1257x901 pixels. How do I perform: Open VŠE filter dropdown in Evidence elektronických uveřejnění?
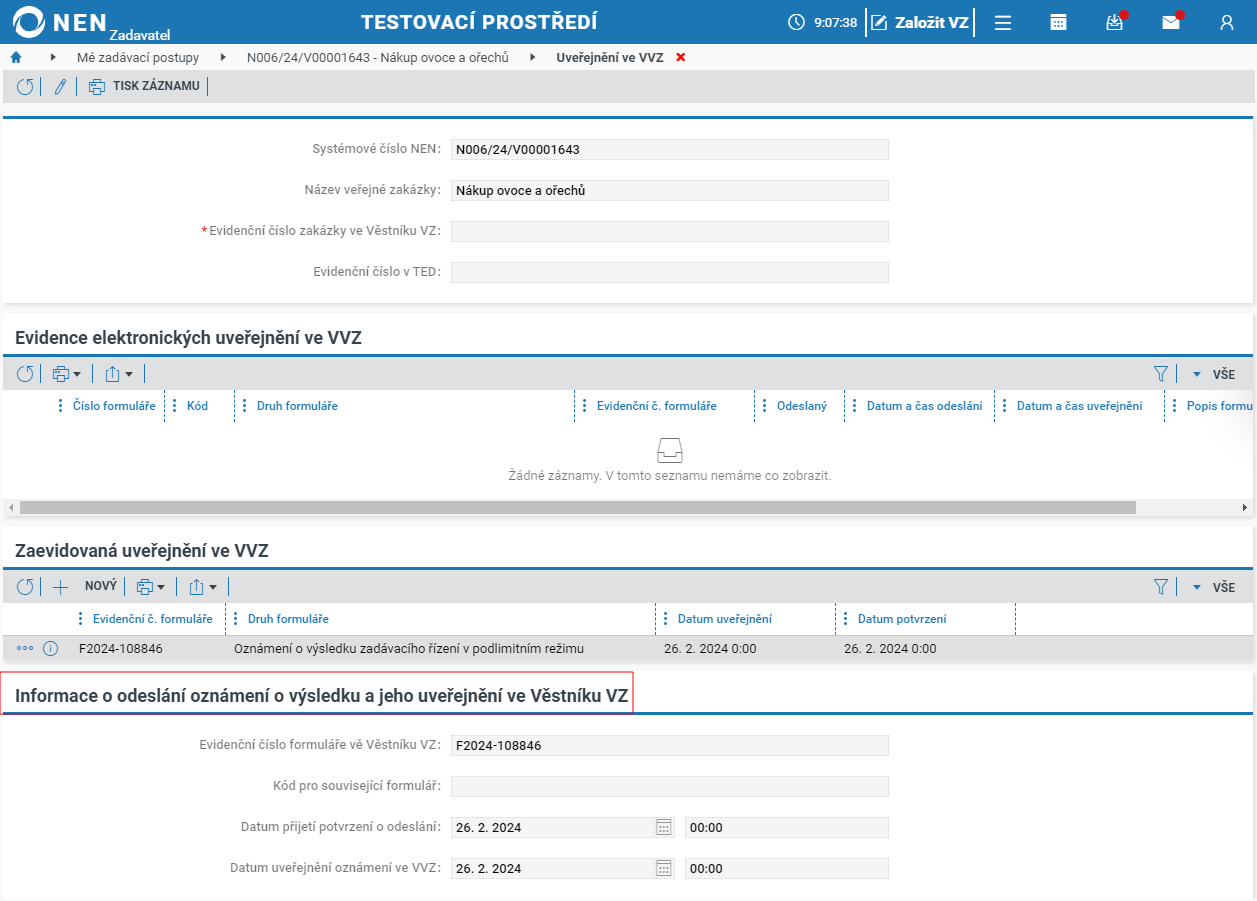(1214, 375)
